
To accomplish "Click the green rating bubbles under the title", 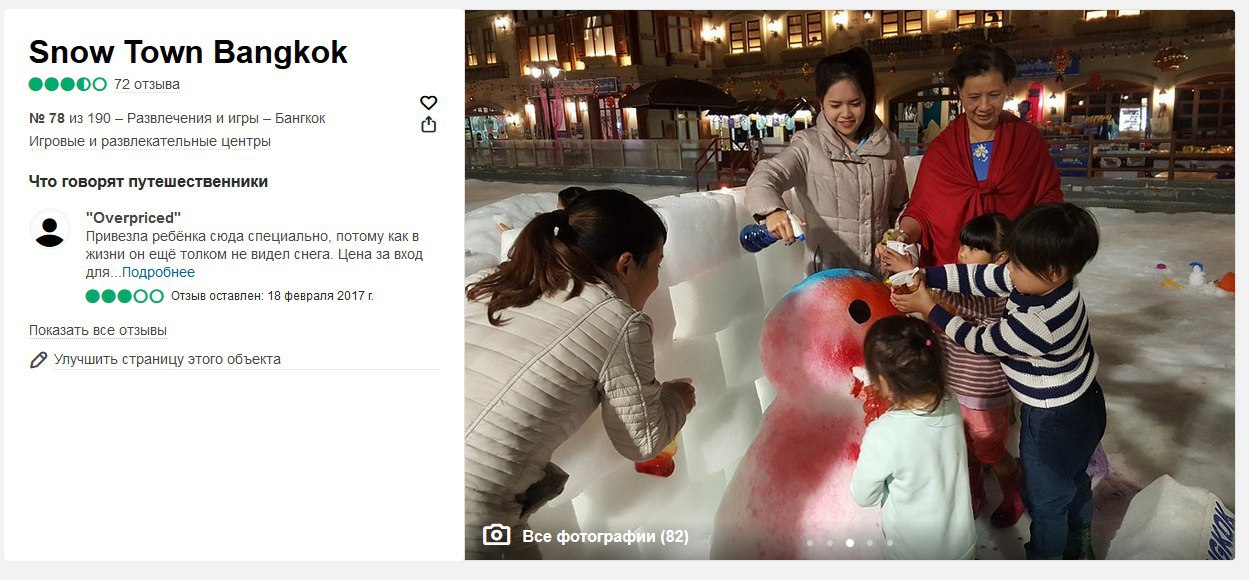I will tap(67, 84).
